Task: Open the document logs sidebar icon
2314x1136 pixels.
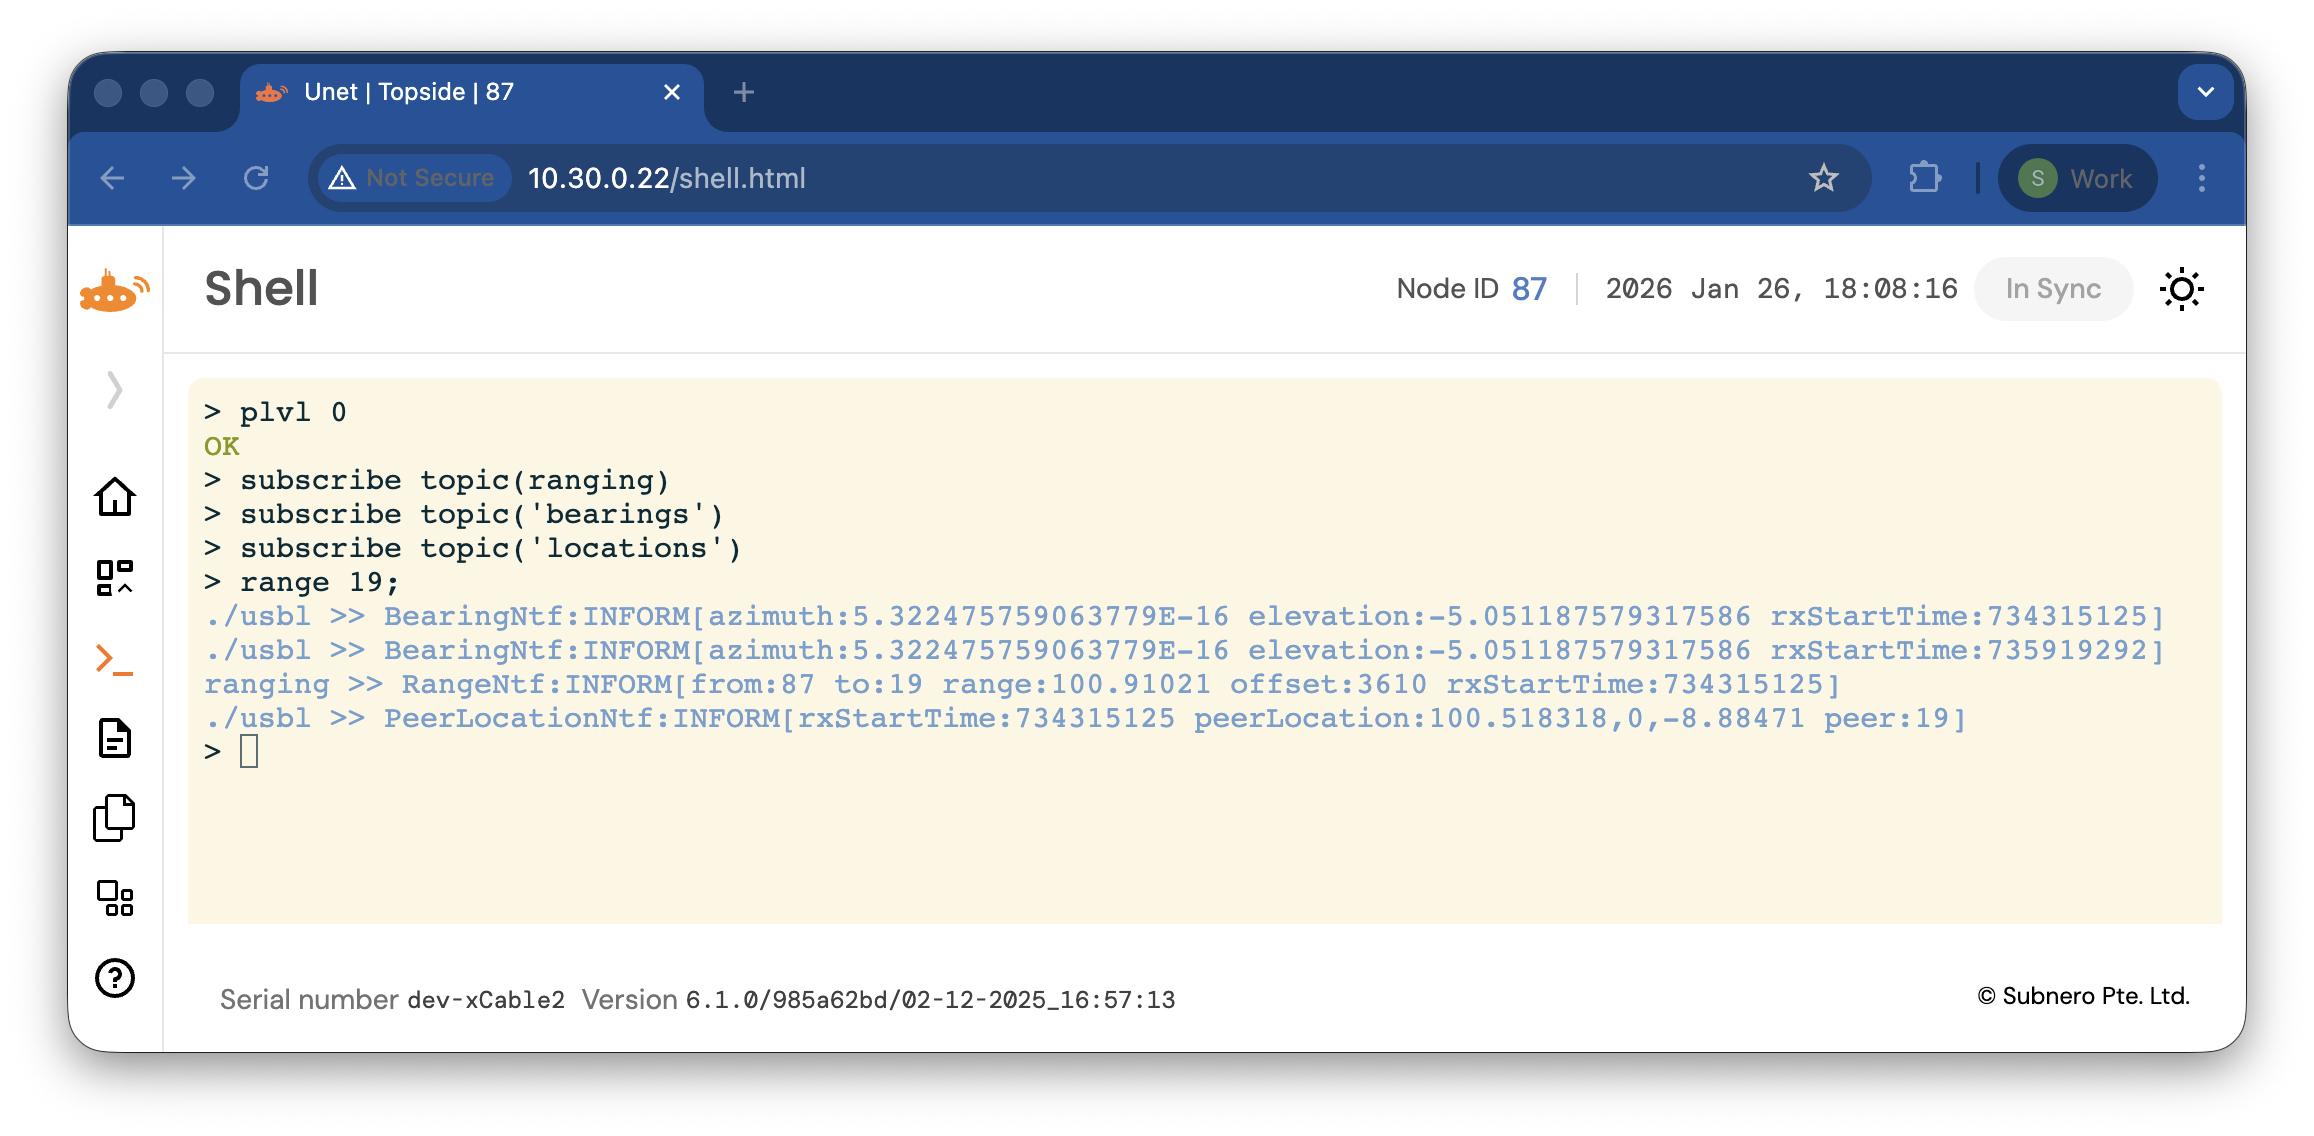Action: pos(115,739)
